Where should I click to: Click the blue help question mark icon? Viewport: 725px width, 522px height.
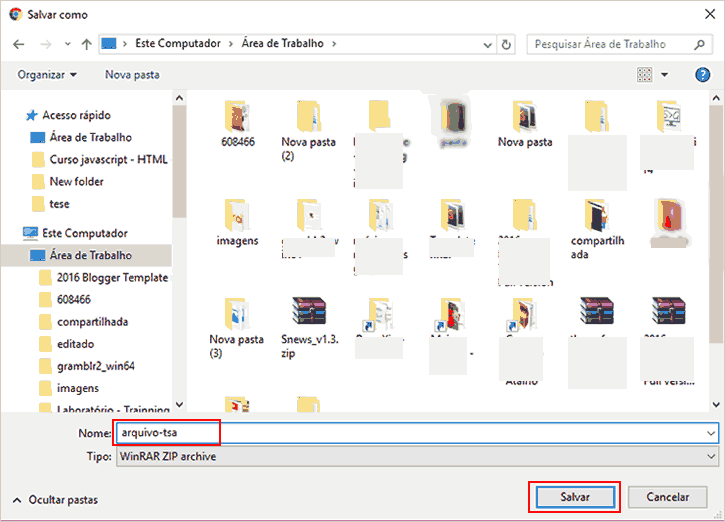pyautogui.click(x=702, y=75)
